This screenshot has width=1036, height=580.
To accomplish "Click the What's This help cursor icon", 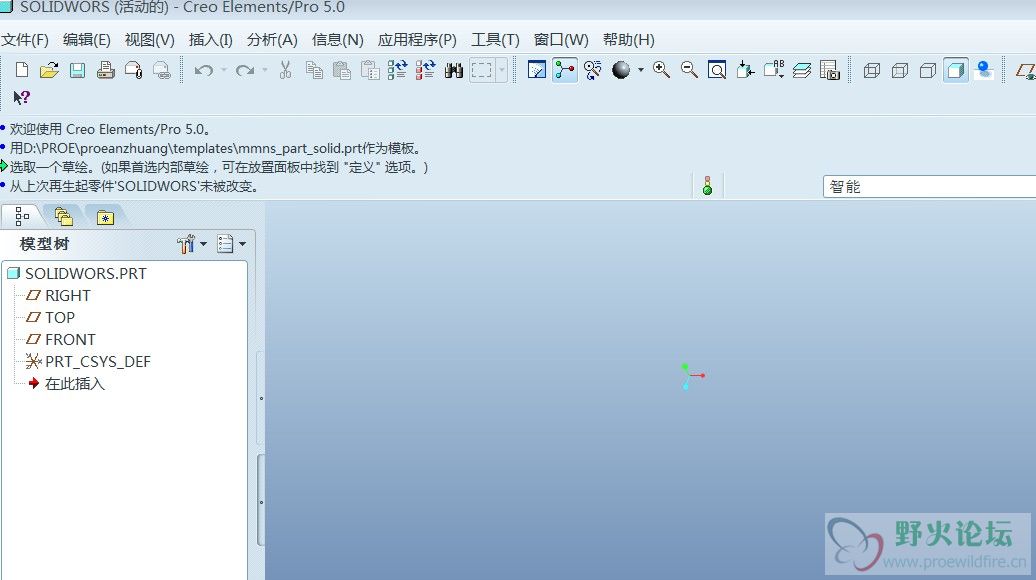I will click(21, 98).
